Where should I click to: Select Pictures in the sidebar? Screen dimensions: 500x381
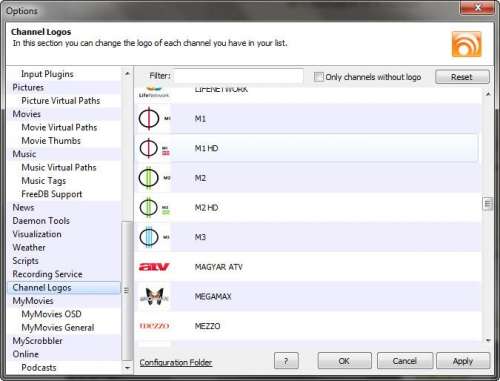click(28, 87)
